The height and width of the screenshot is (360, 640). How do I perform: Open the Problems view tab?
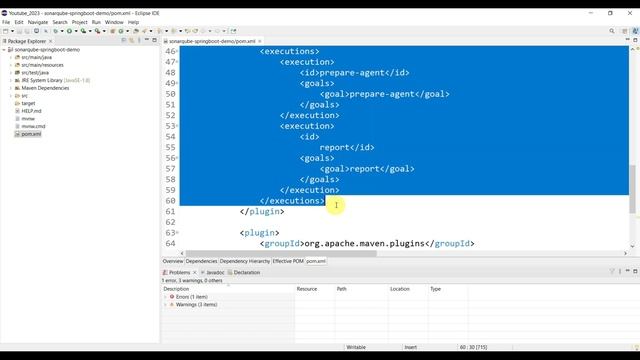(x=180, y=272)
